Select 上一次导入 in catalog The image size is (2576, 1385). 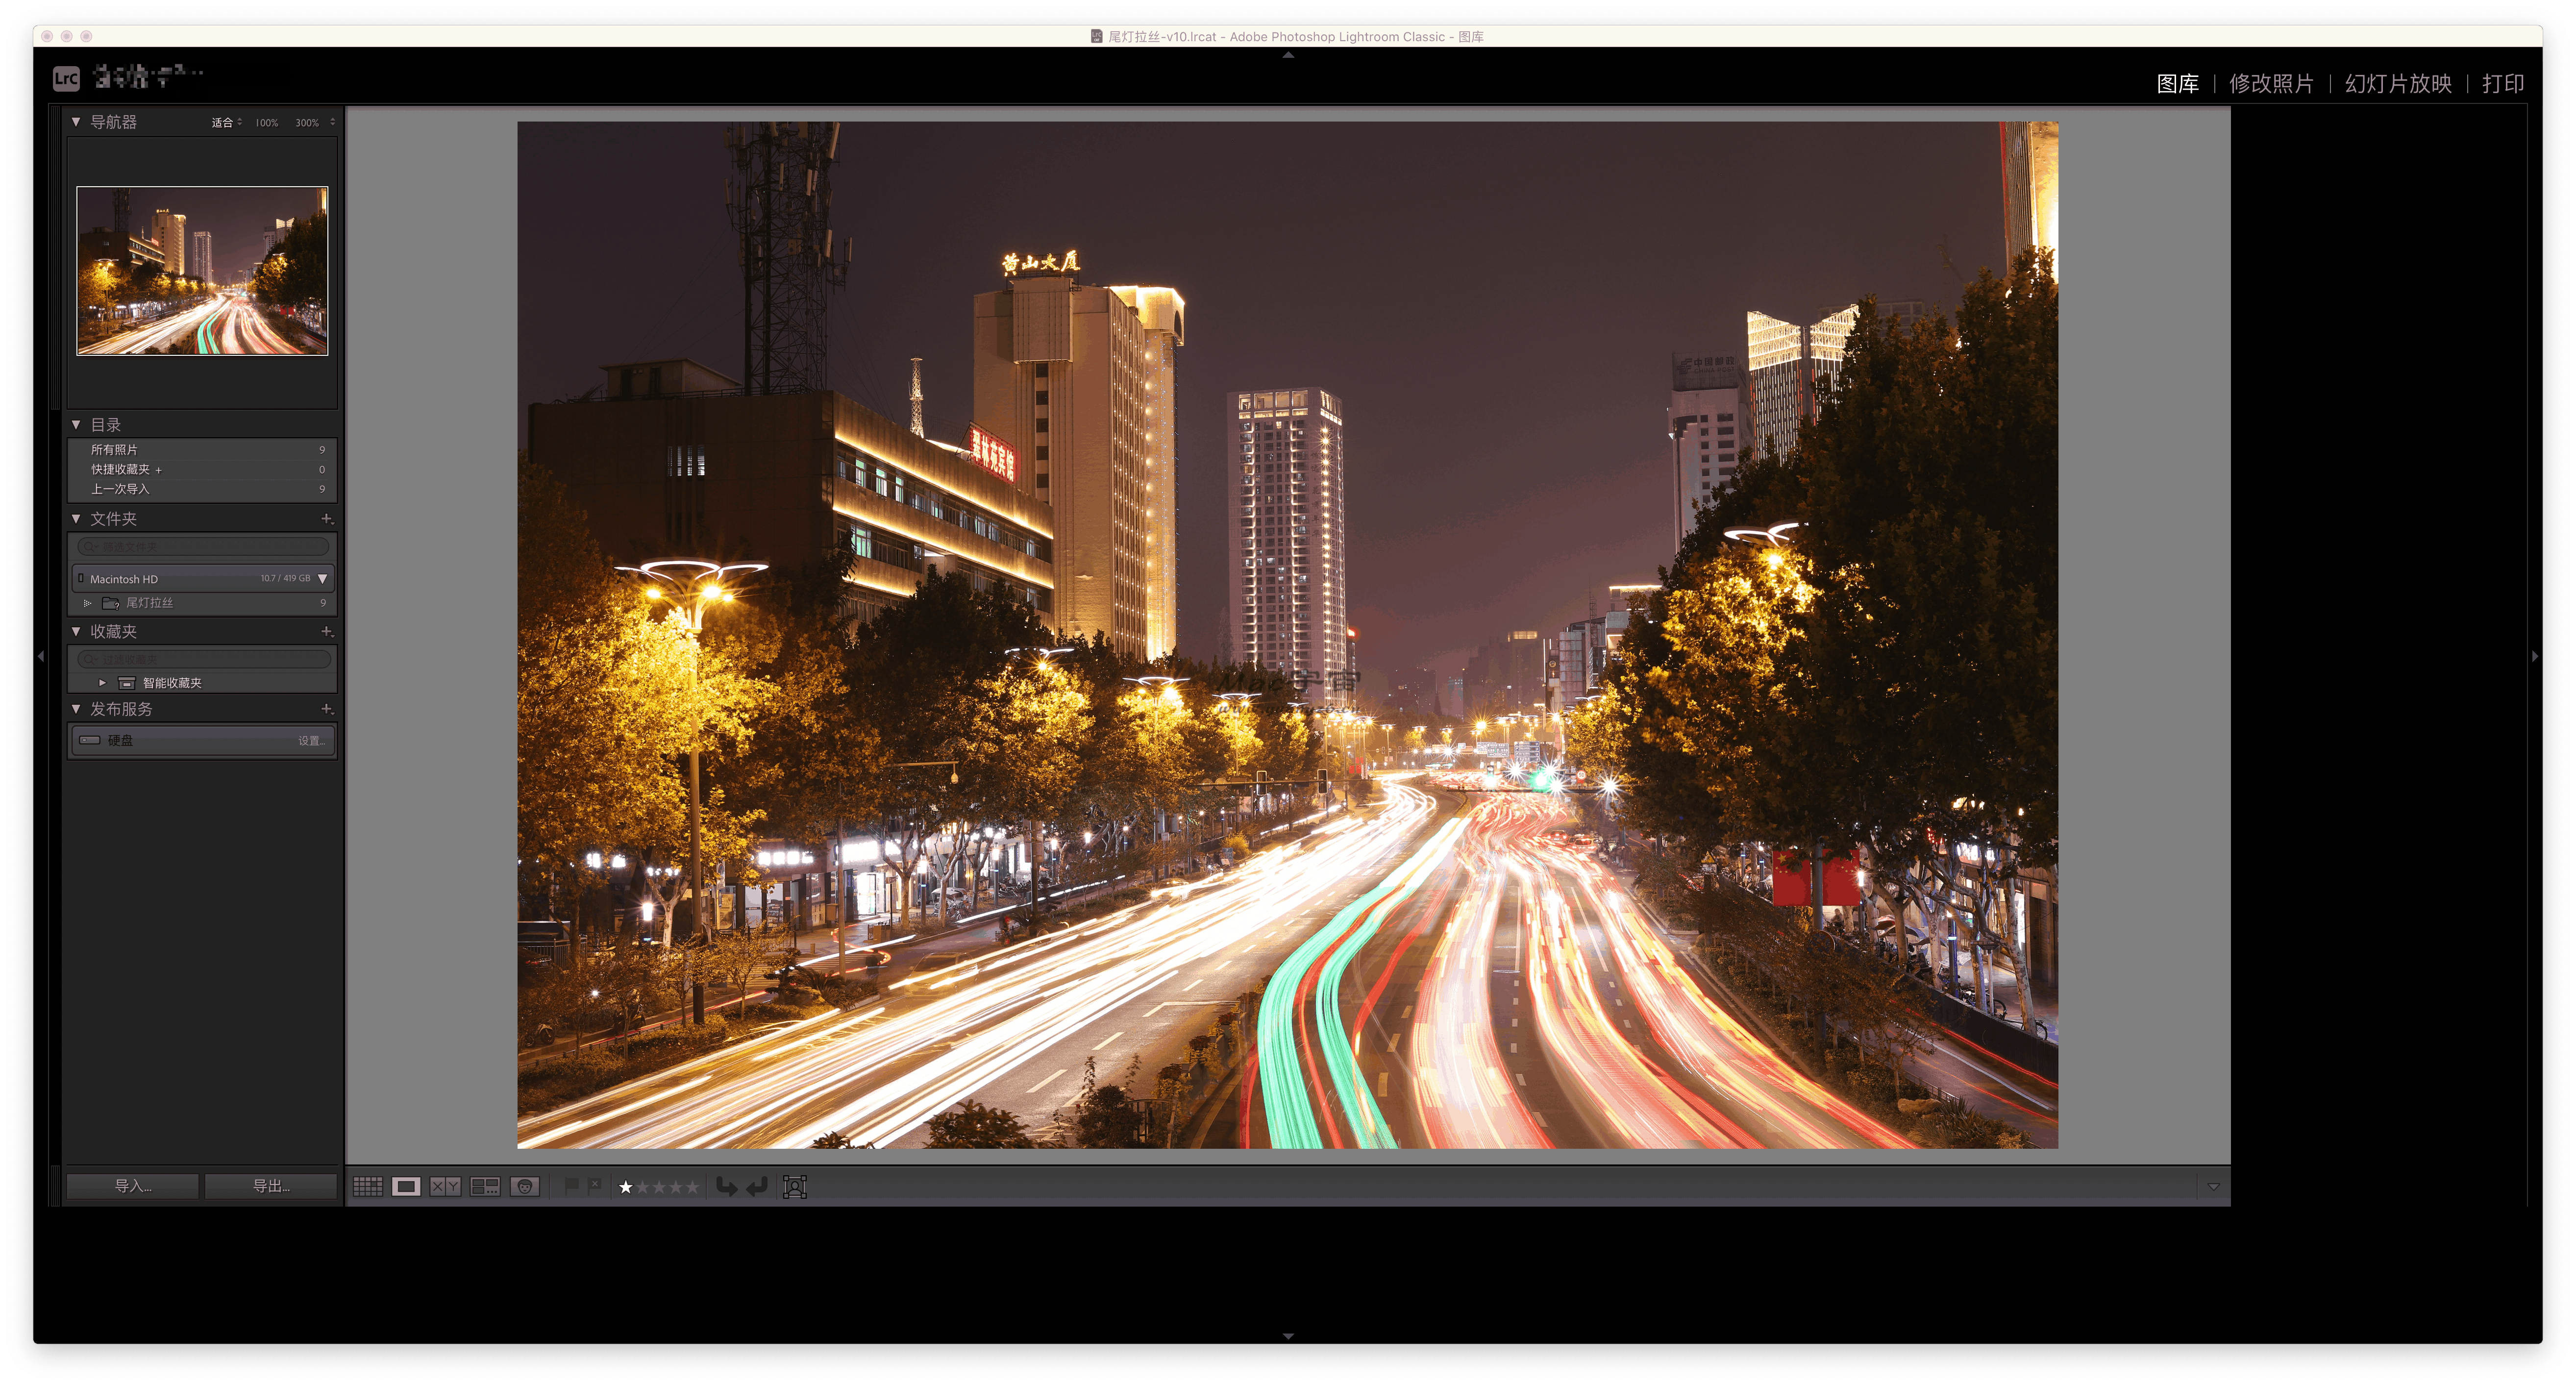click(x=203, y=489)
